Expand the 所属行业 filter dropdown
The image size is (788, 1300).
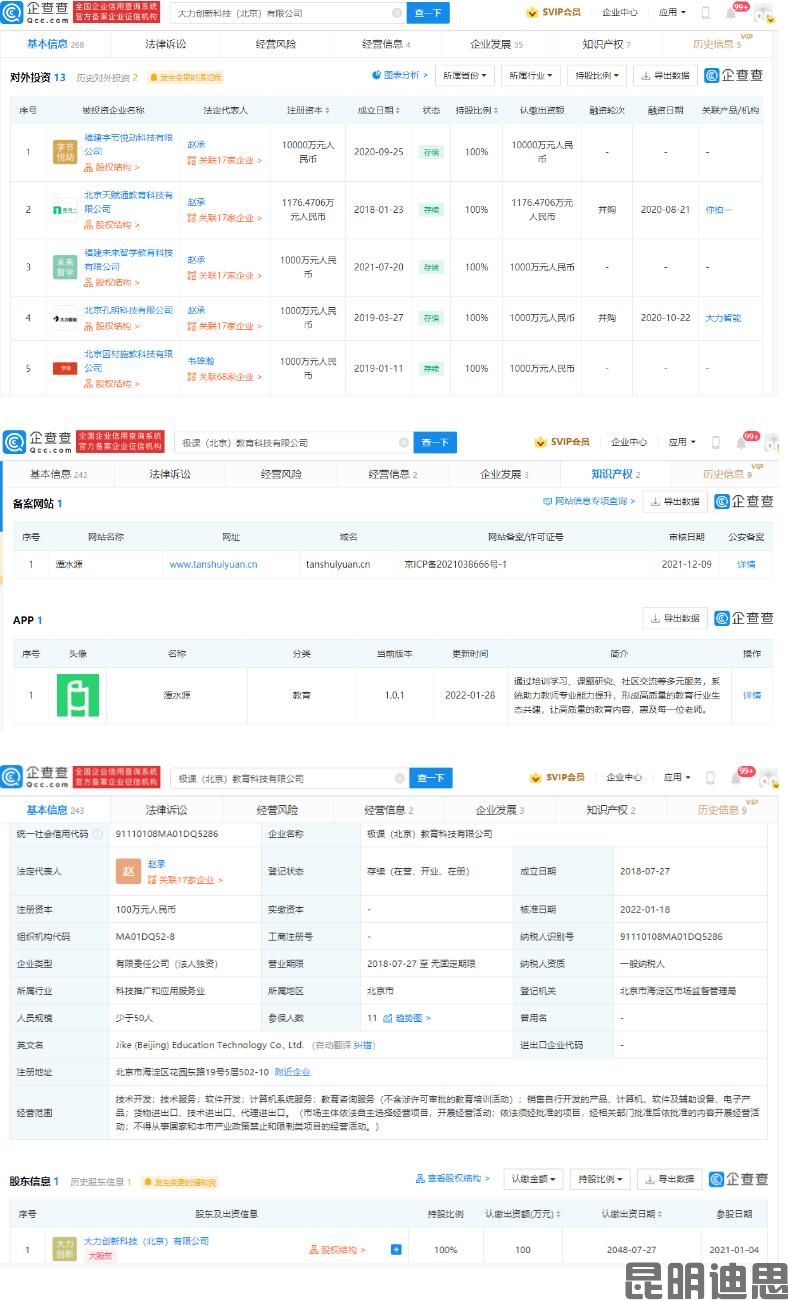click(x=530, y=75)
